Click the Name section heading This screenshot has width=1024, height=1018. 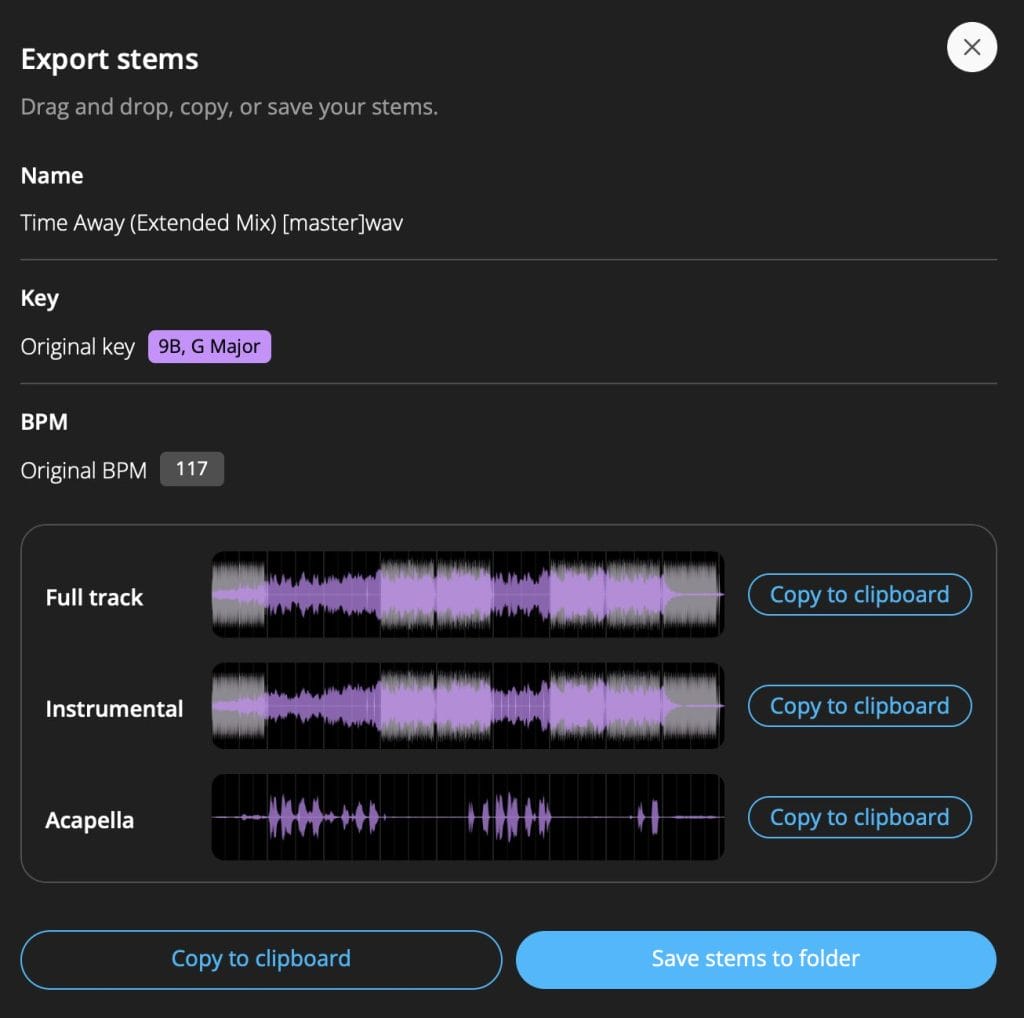click(52, 176)
